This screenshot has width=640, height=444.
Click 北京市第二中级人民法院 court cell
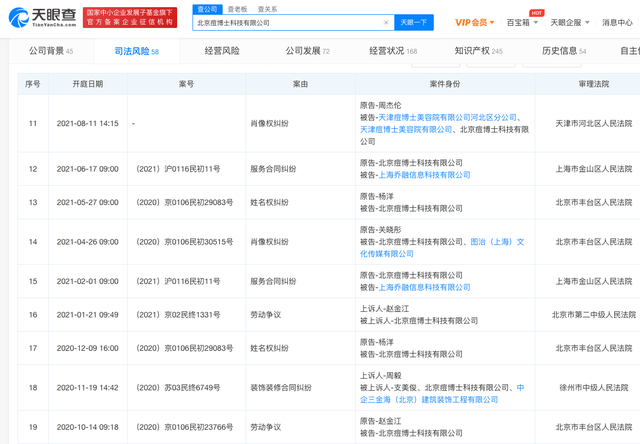(593, 315)
